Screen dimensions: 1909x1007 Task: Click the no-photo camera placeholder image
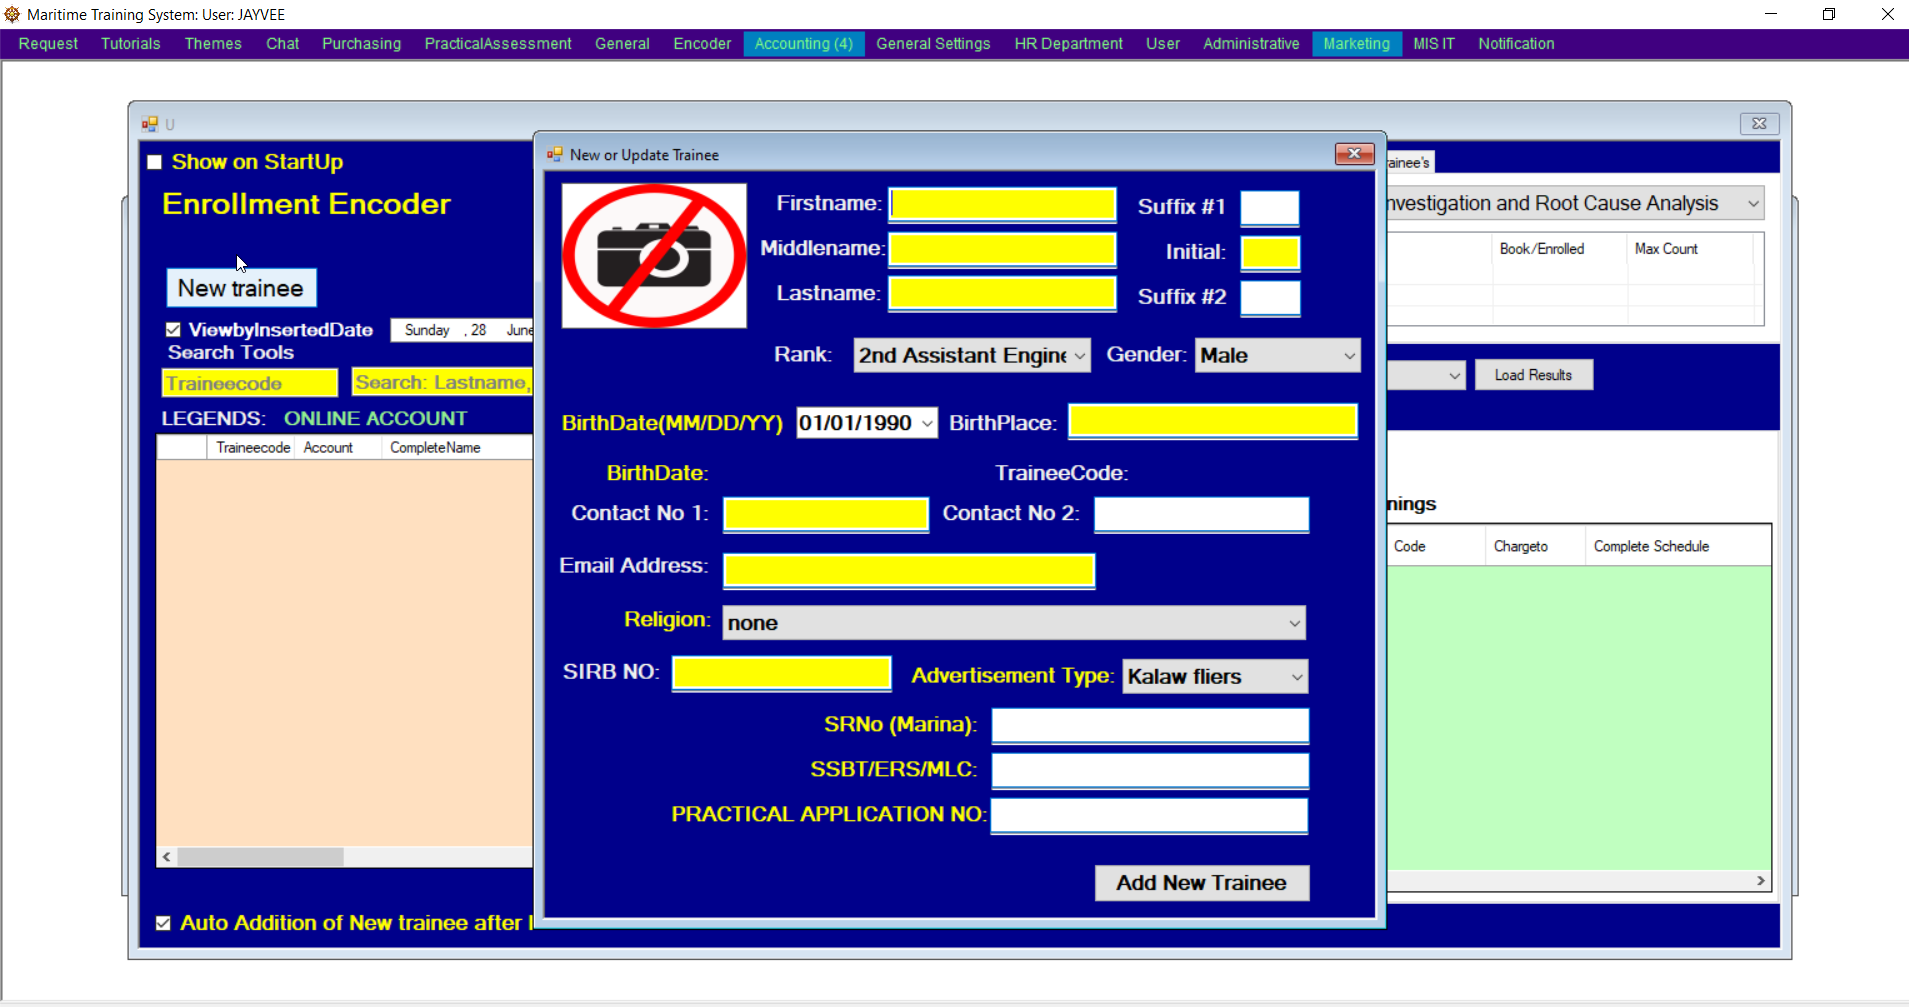coord(654,256)
